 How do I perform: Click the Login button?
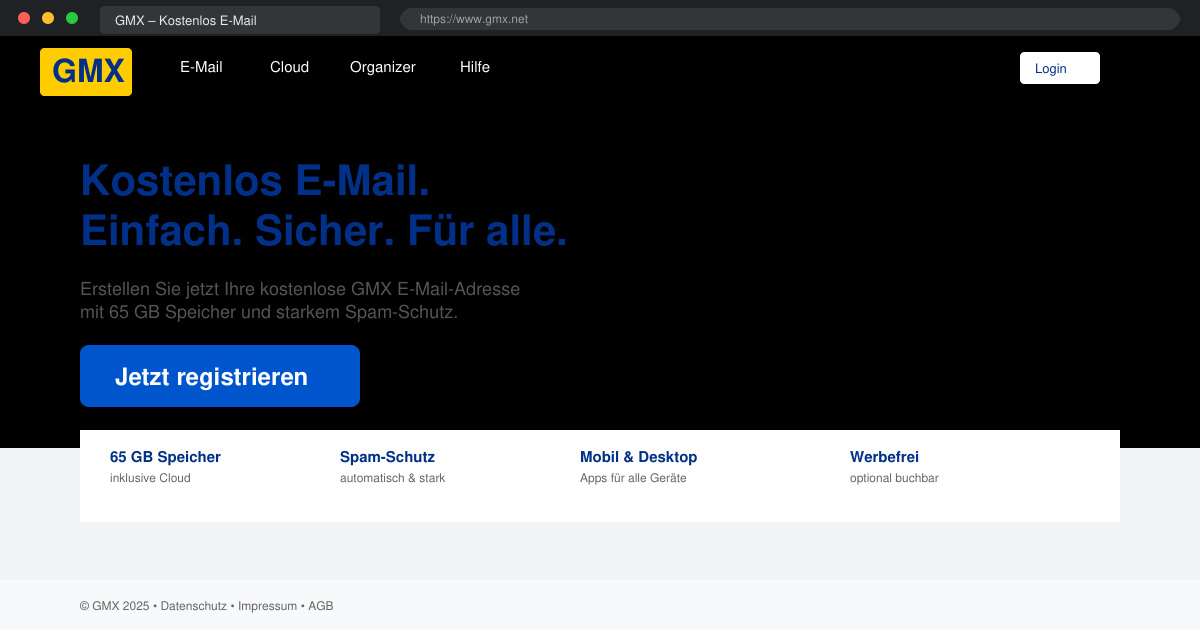point(1060,68)
